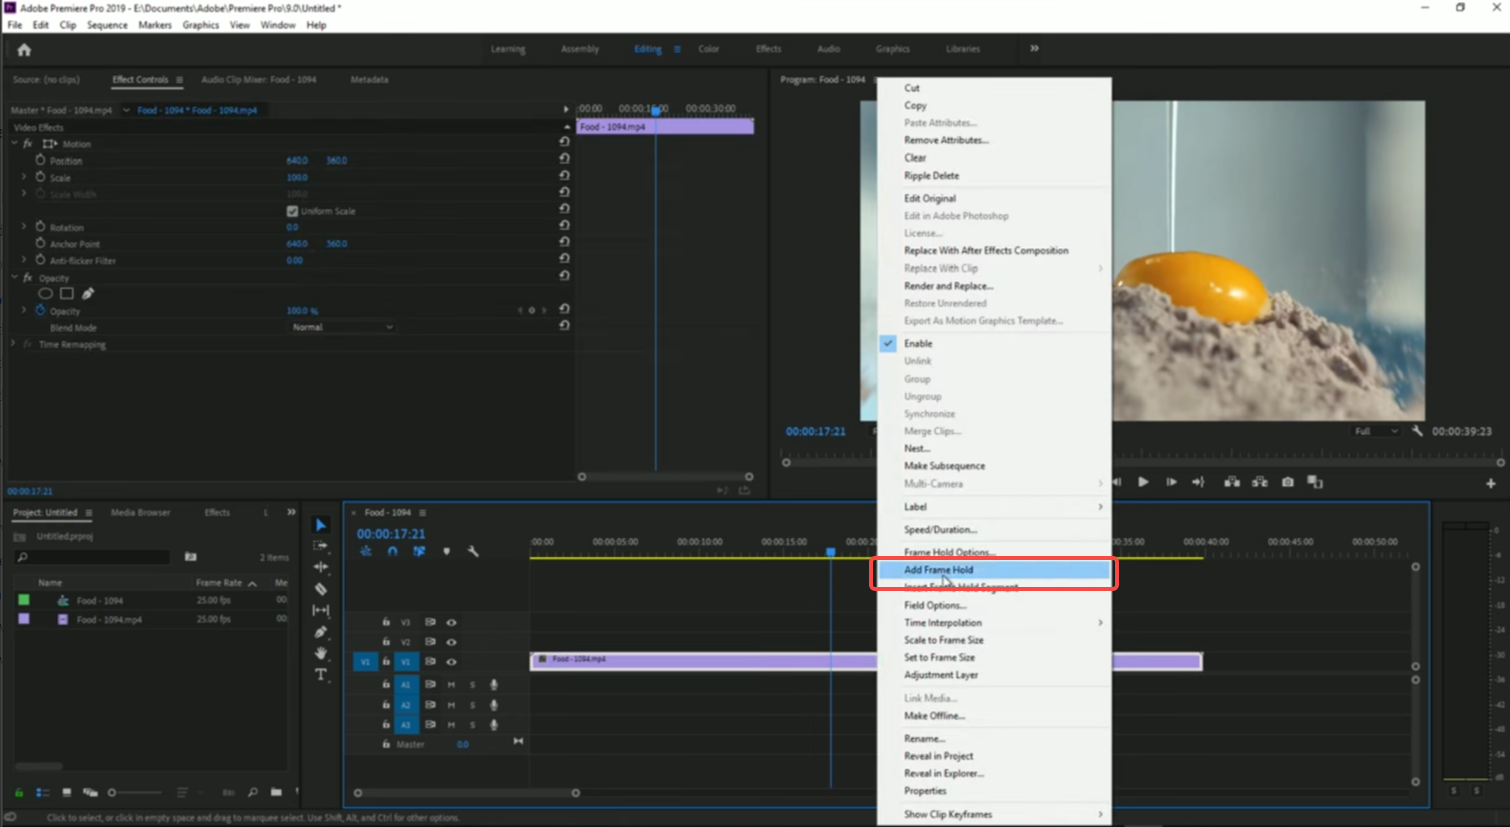Click the Add Marker icon in the timeline
Image resolution: width=1510 pixels, height=827 pixels.
point(446,551)
